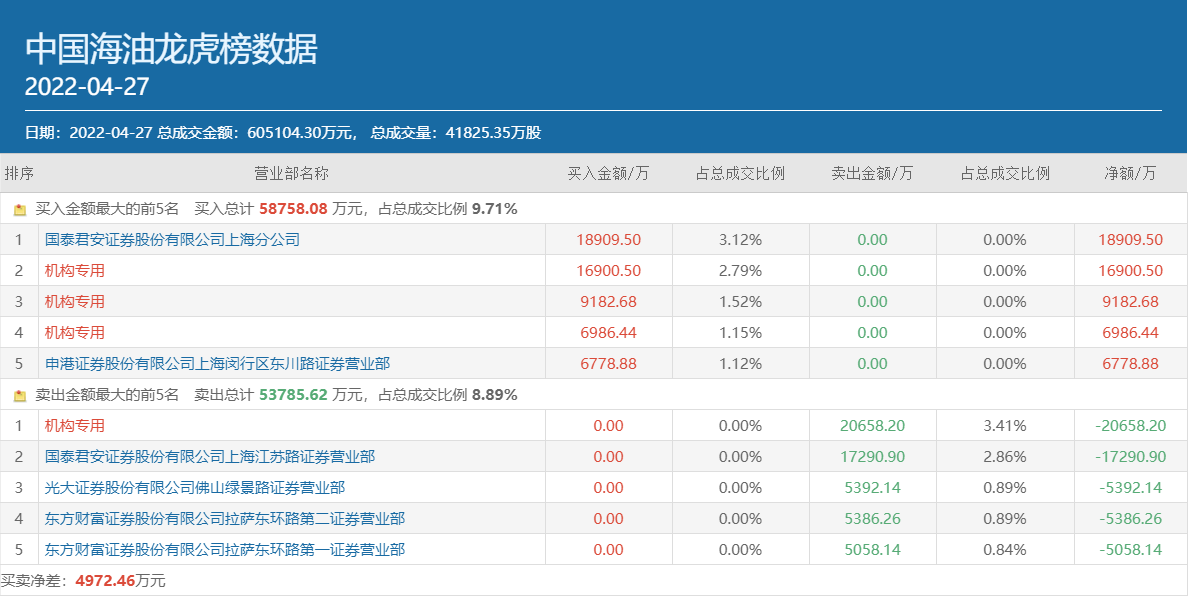Click the 中国海油龙虎榜数据 page title

click(171, 49)
